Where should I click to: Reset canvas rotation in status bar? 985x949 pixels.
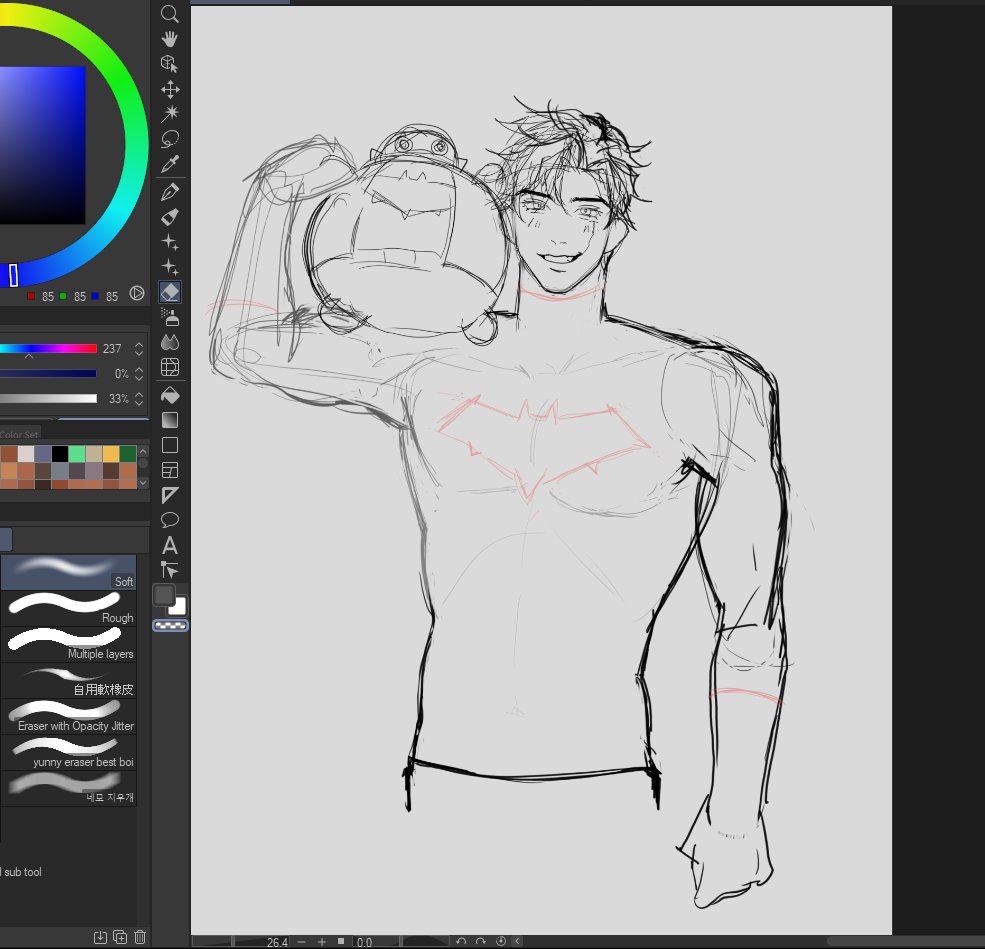coord(501,941)
